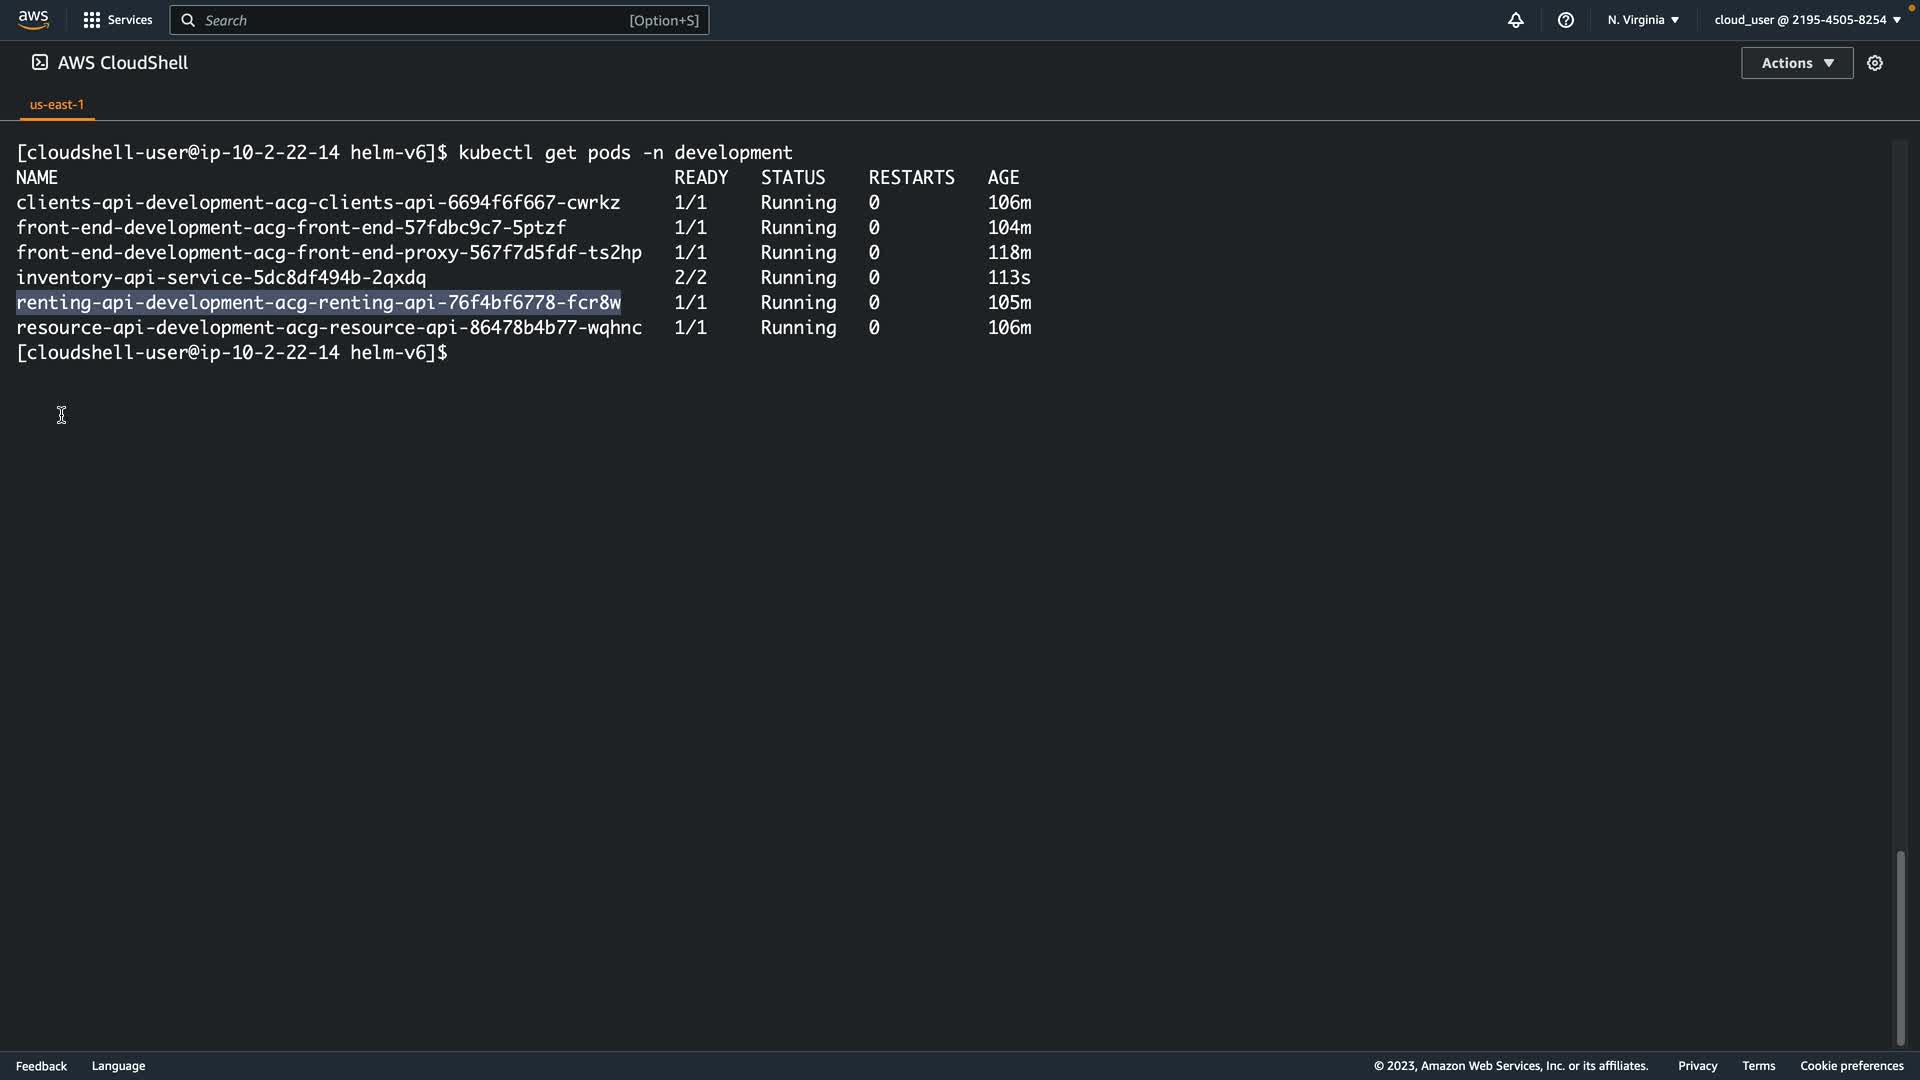1920x1080 pixels.
Task: Expand the N. Virginia region dropdown
Action: [x=1642, y=20]
